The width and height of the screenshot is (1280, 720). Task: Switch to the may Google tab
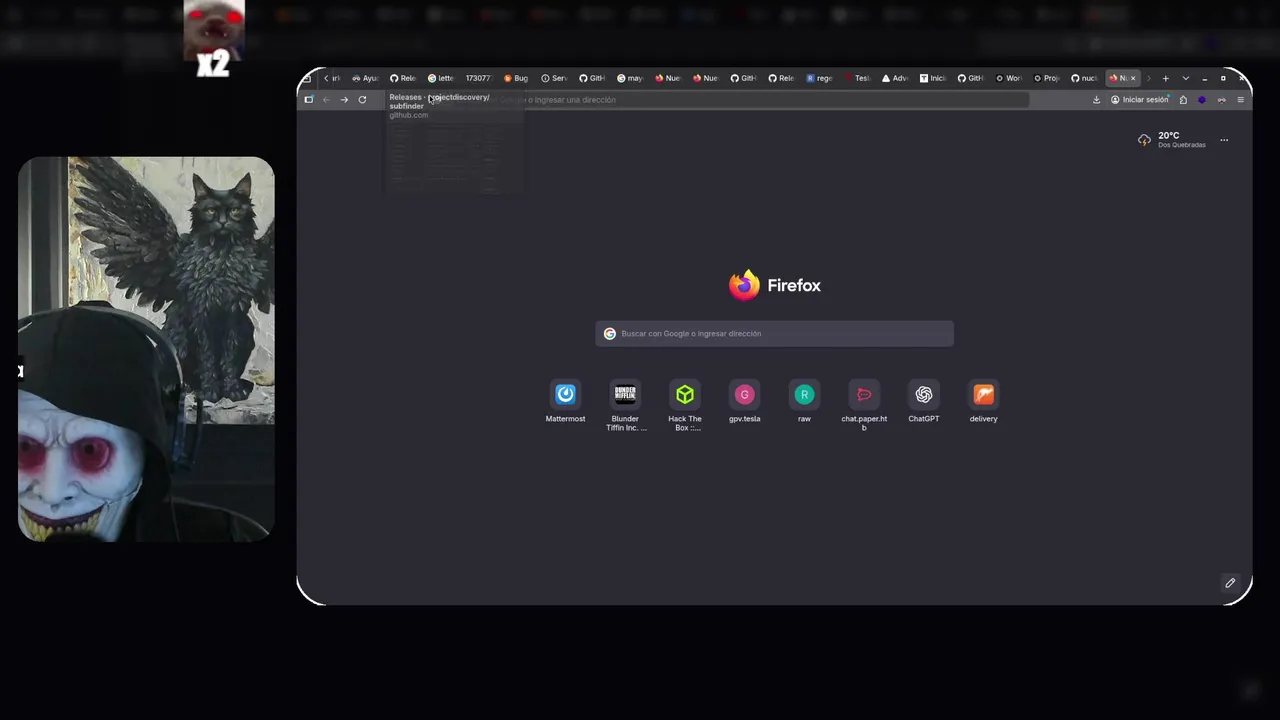click(630, 78)
